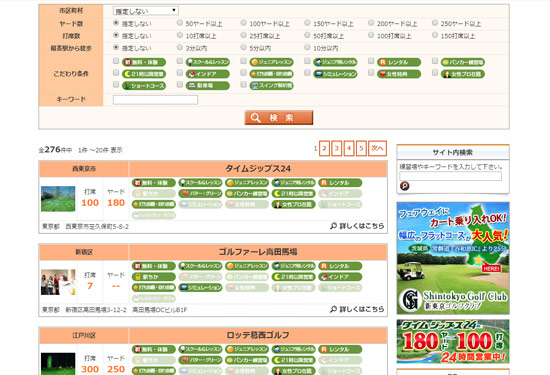Viewport: 550px width, 375px height.
Task: Tick the バンカー練習場 filter checkbox
Action: (x=435, y=61)
